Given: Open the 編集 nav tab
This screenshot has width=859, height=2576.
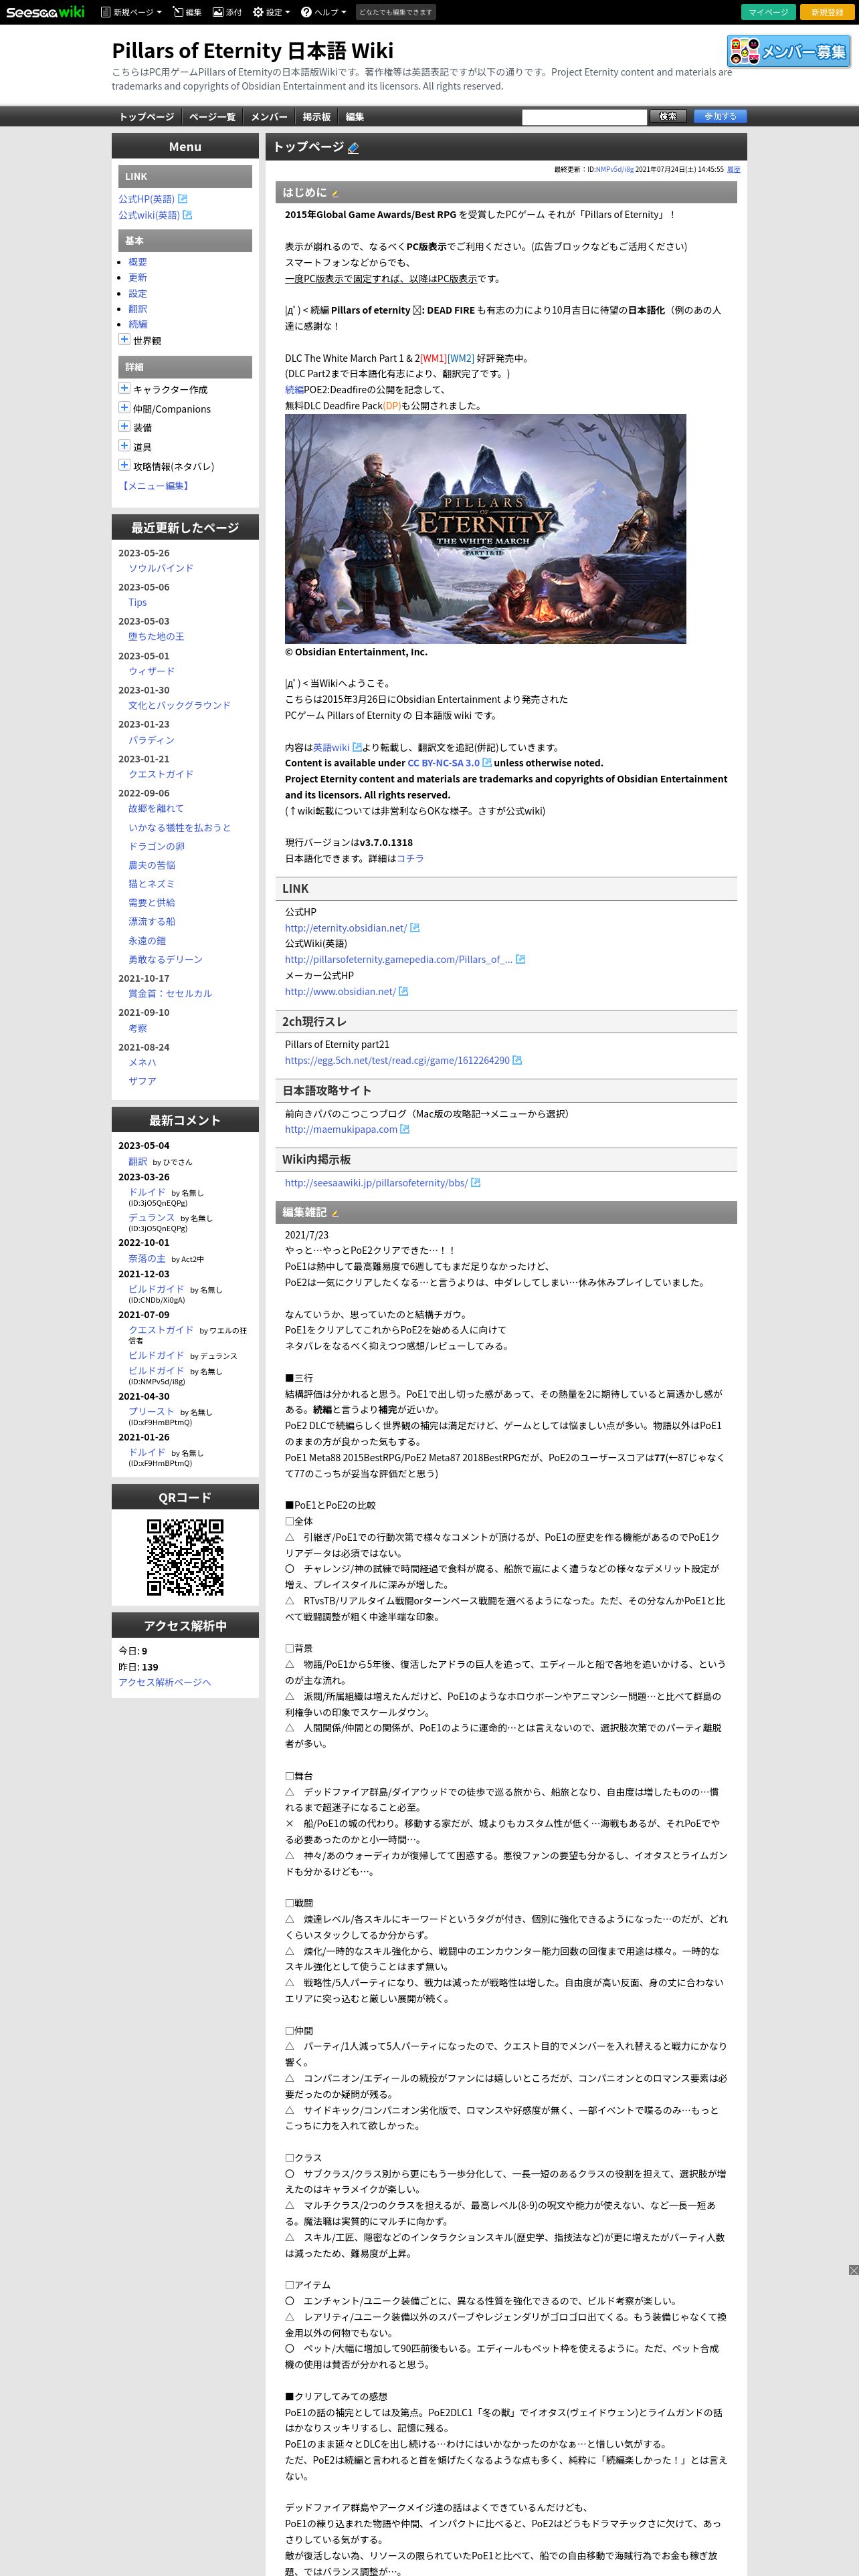Looking at the screenshot, I should (x=355, y=117).
